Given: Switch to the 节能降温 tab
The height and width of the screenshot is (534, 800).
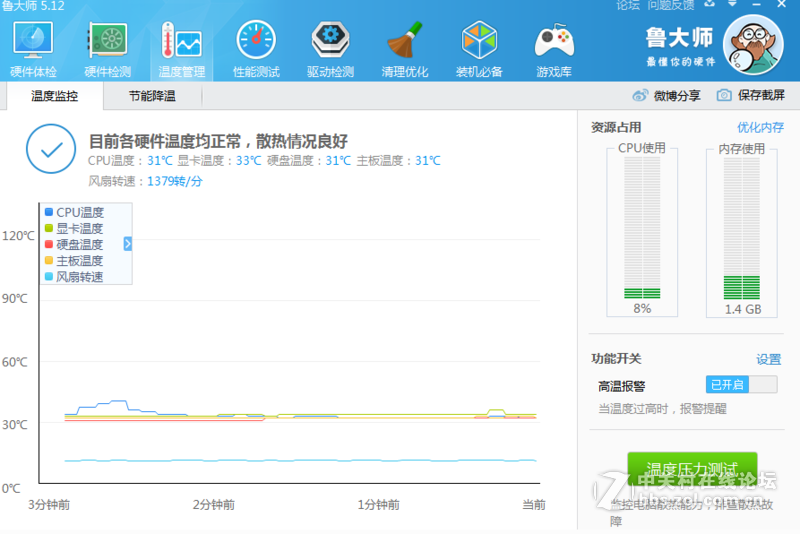Looking at the screenshot, I should tap(152, 96).
